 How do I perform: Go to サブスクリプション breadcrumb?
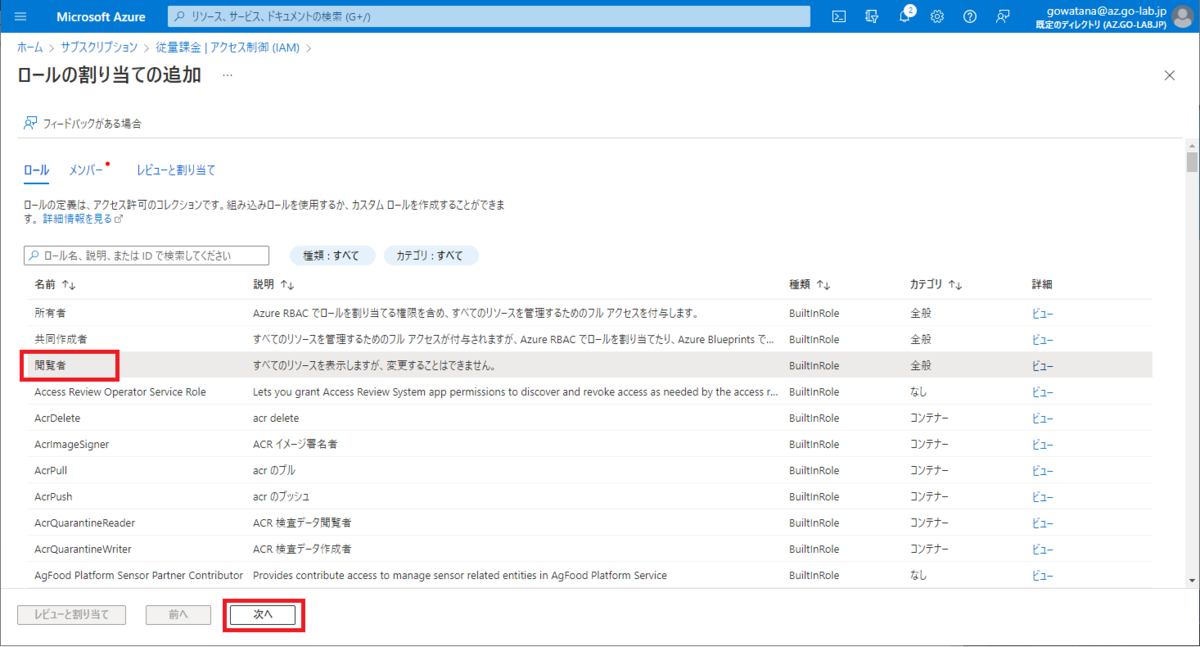click(99, 47)
